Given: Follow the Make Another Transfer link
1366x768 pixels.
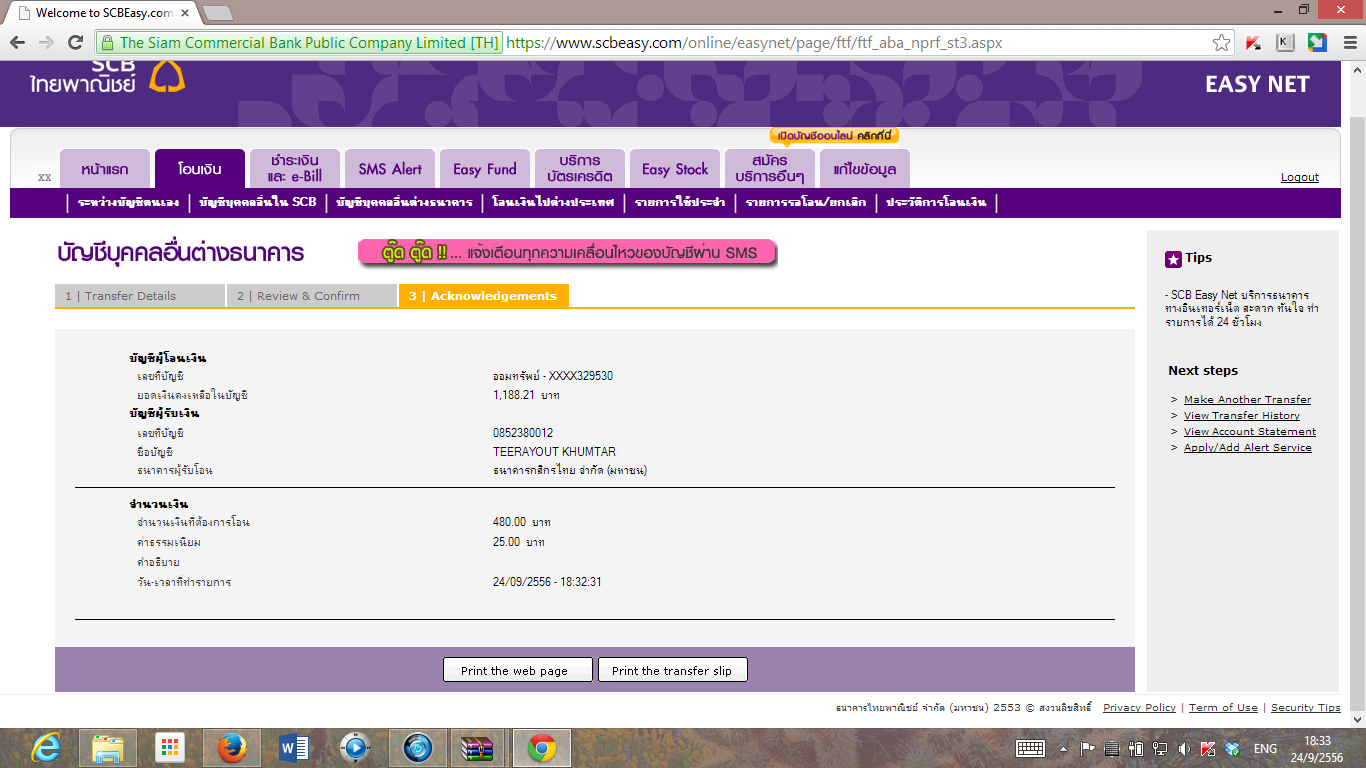Looking at the screenshot, I should 1247,400.
